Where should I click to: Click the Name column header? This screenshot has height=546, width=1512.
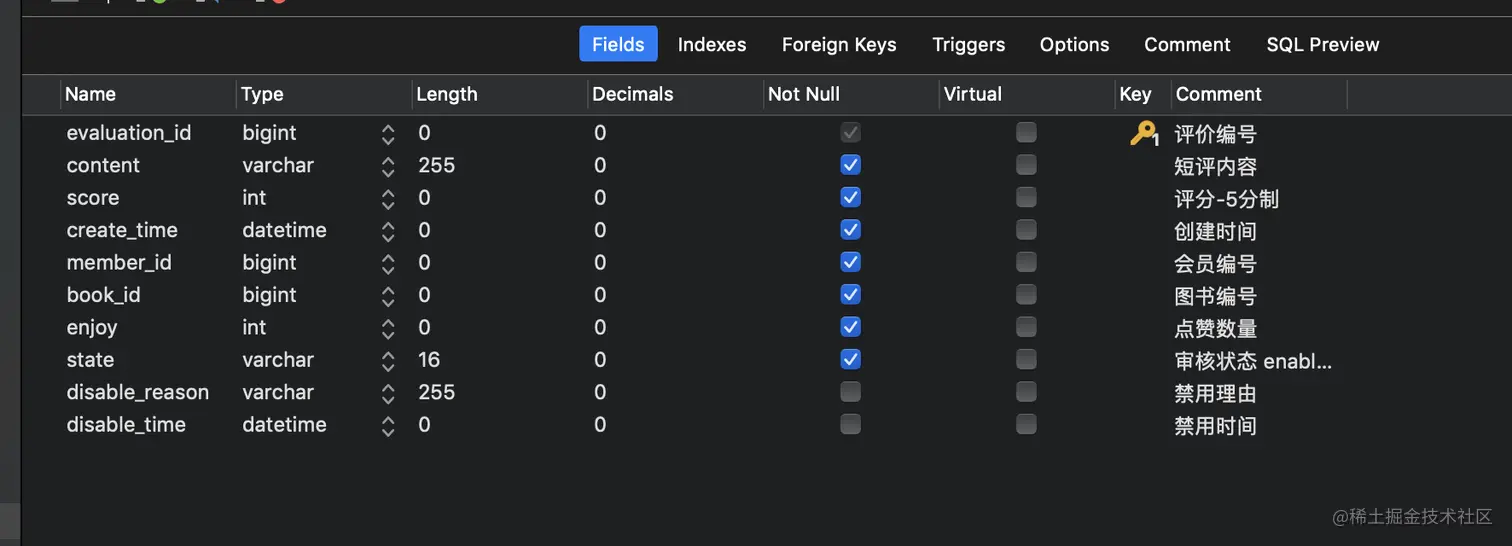(91, 94)
